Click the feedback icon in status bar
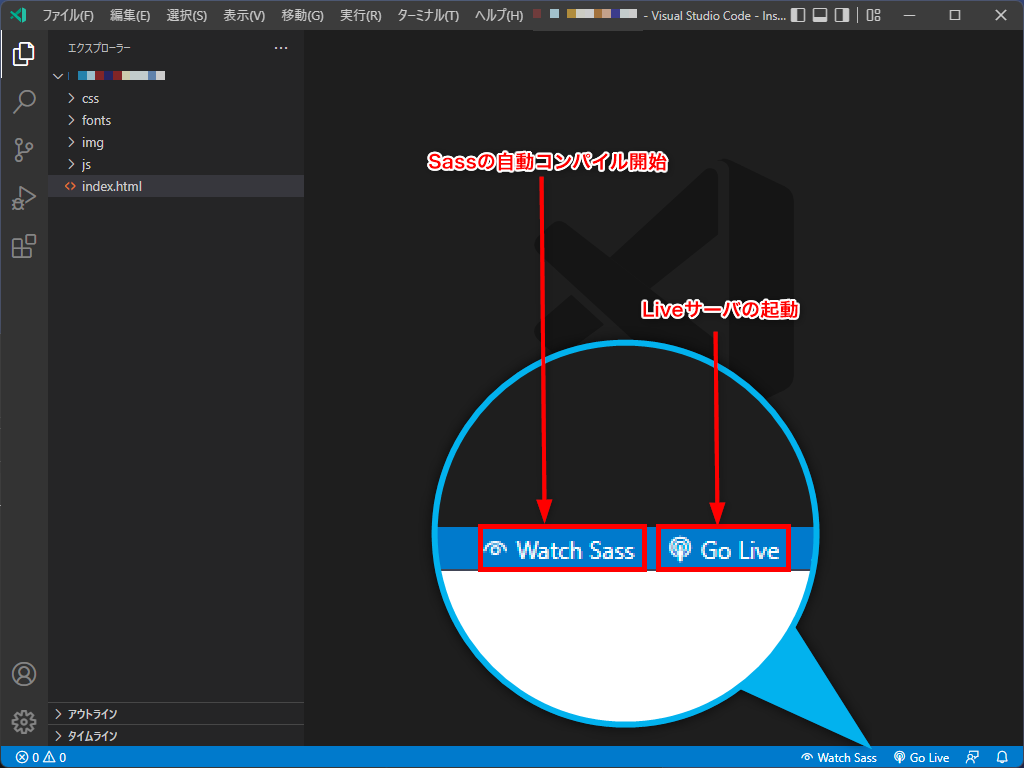Viewport: 1024px width, 768px height. coord(972,758)
